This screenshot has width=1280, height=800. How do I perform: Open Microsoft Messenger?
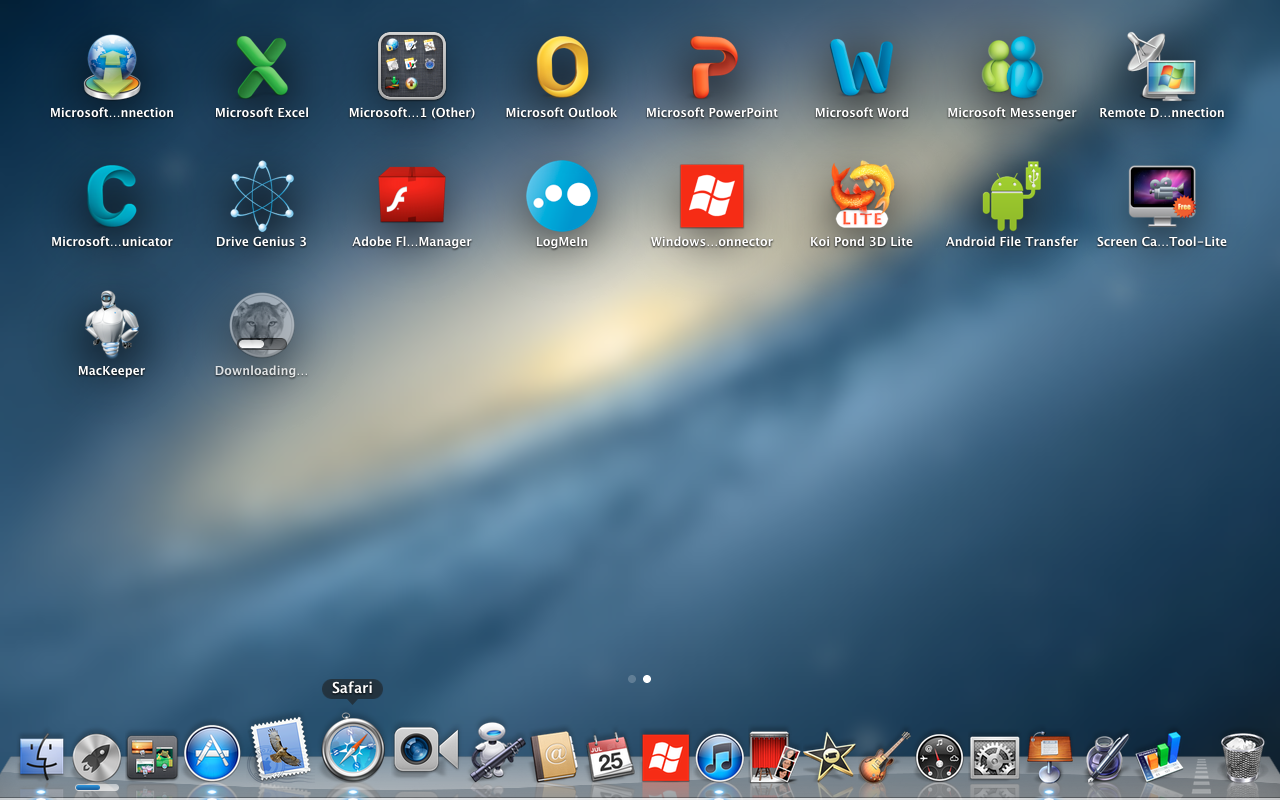tap(1012, 67)
